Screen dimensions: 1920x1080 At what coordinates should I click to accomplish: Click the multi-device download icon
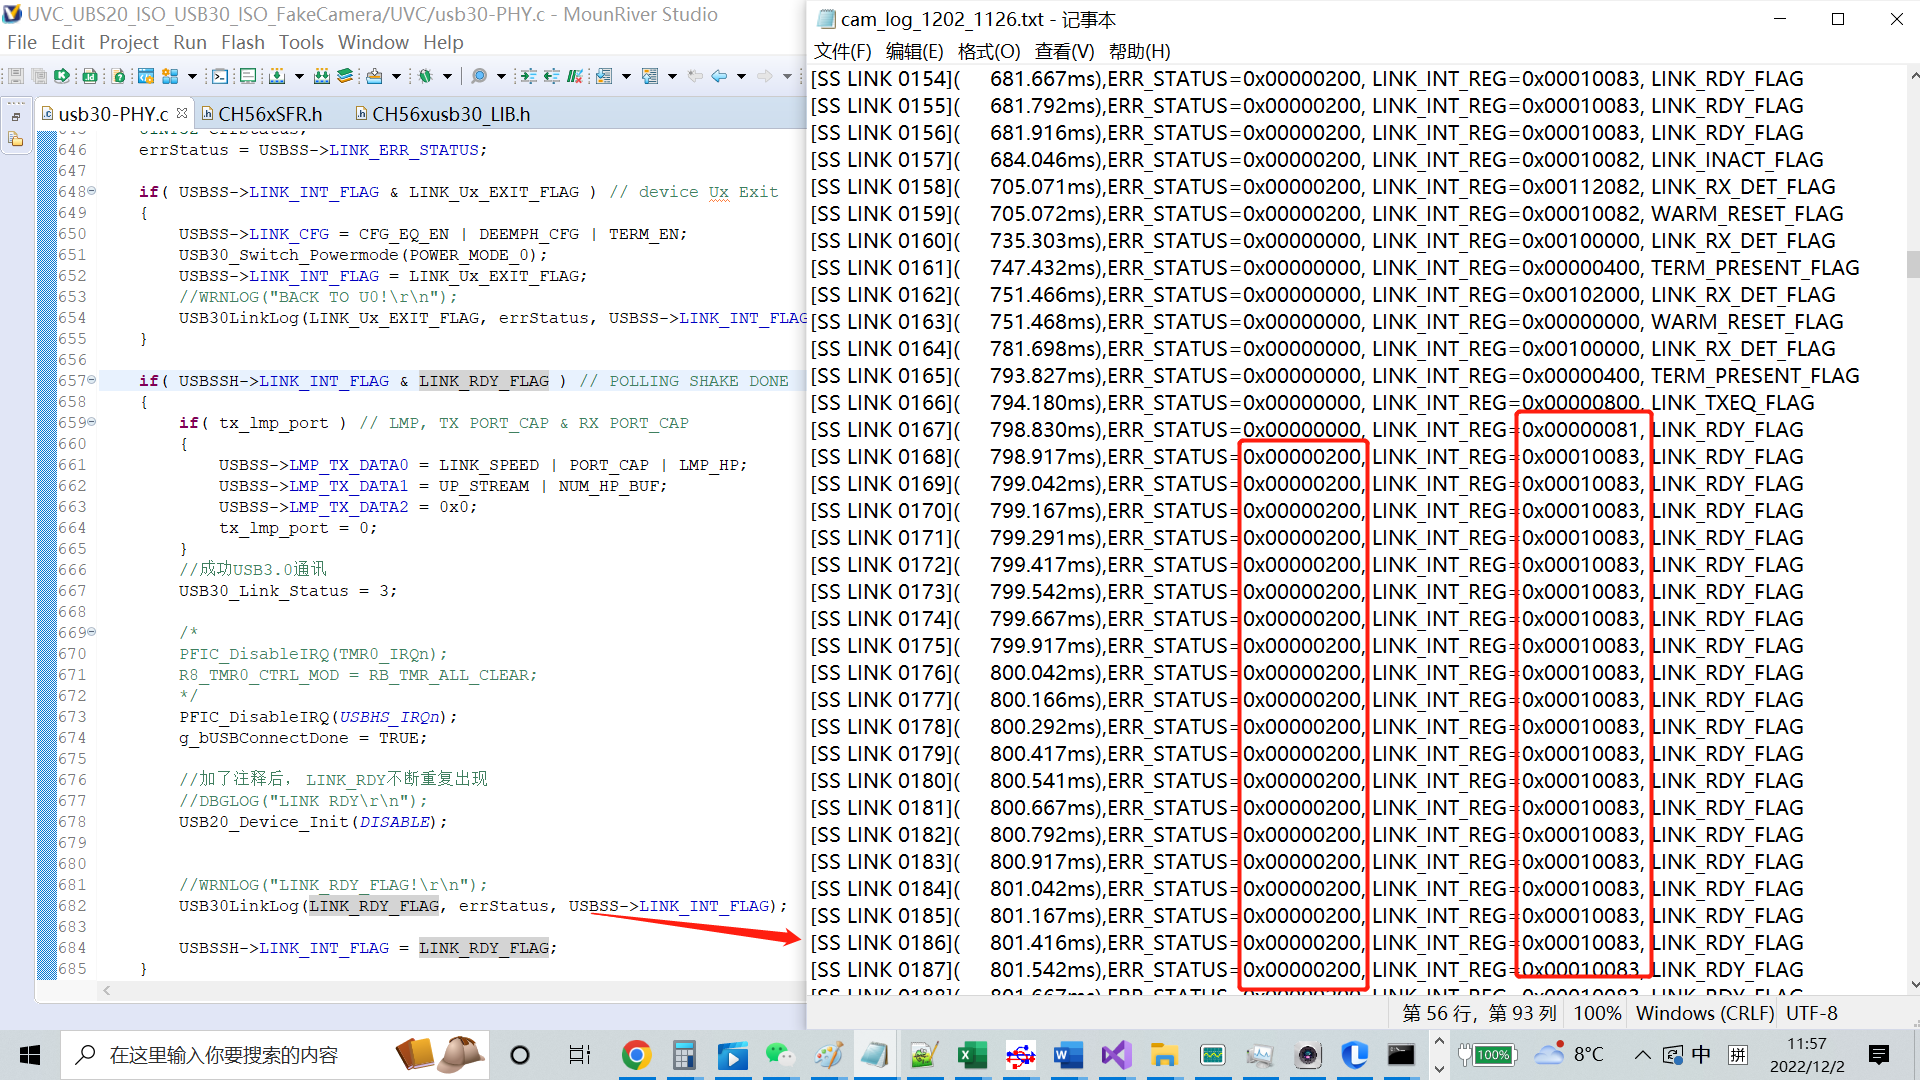322,76
